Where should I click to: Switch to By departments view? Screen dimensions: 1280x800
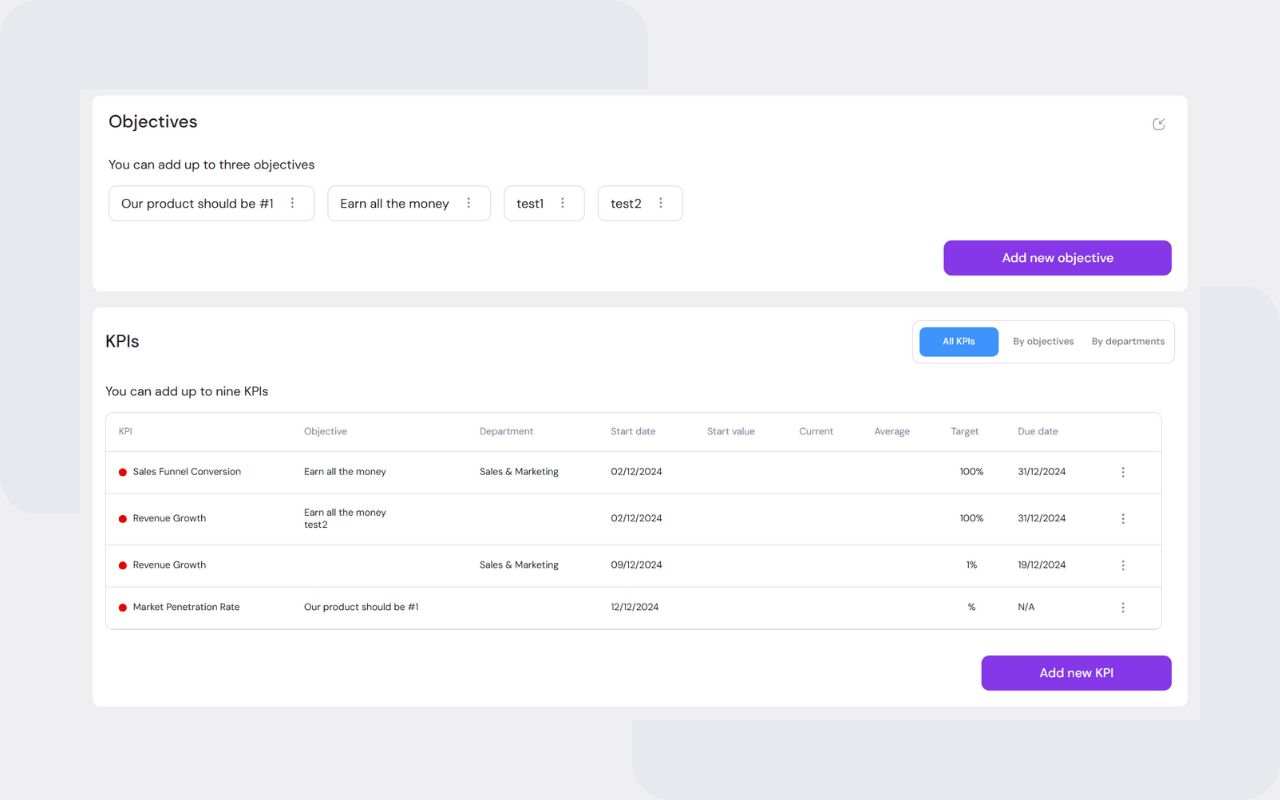point(1128,342)
